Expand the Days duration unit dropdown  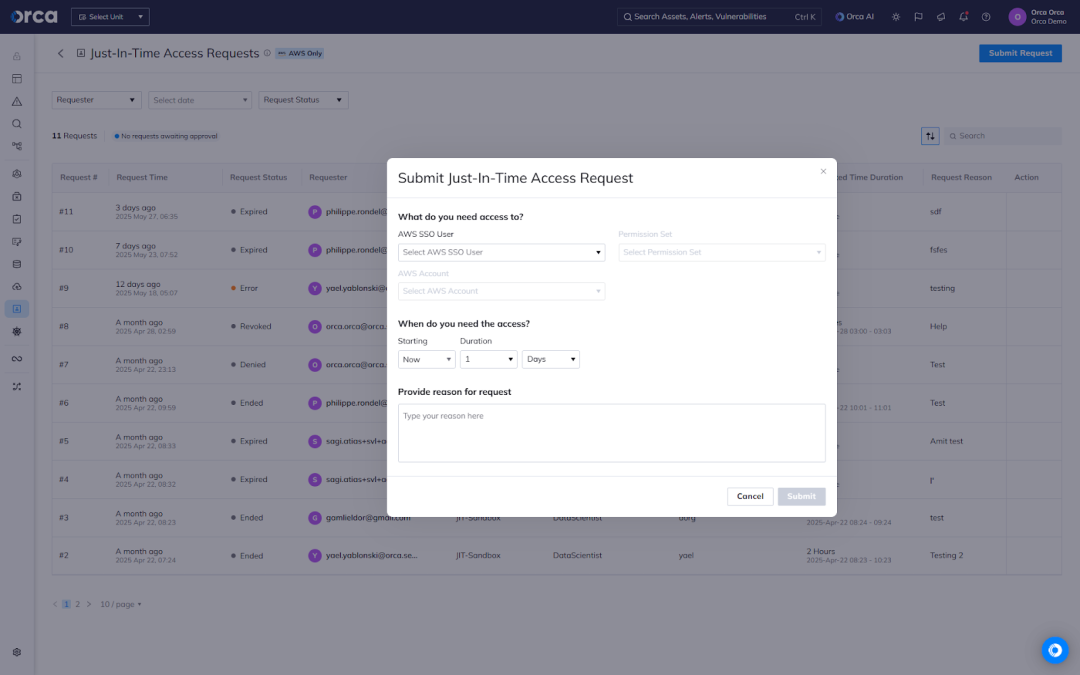[x=550, y=359]
